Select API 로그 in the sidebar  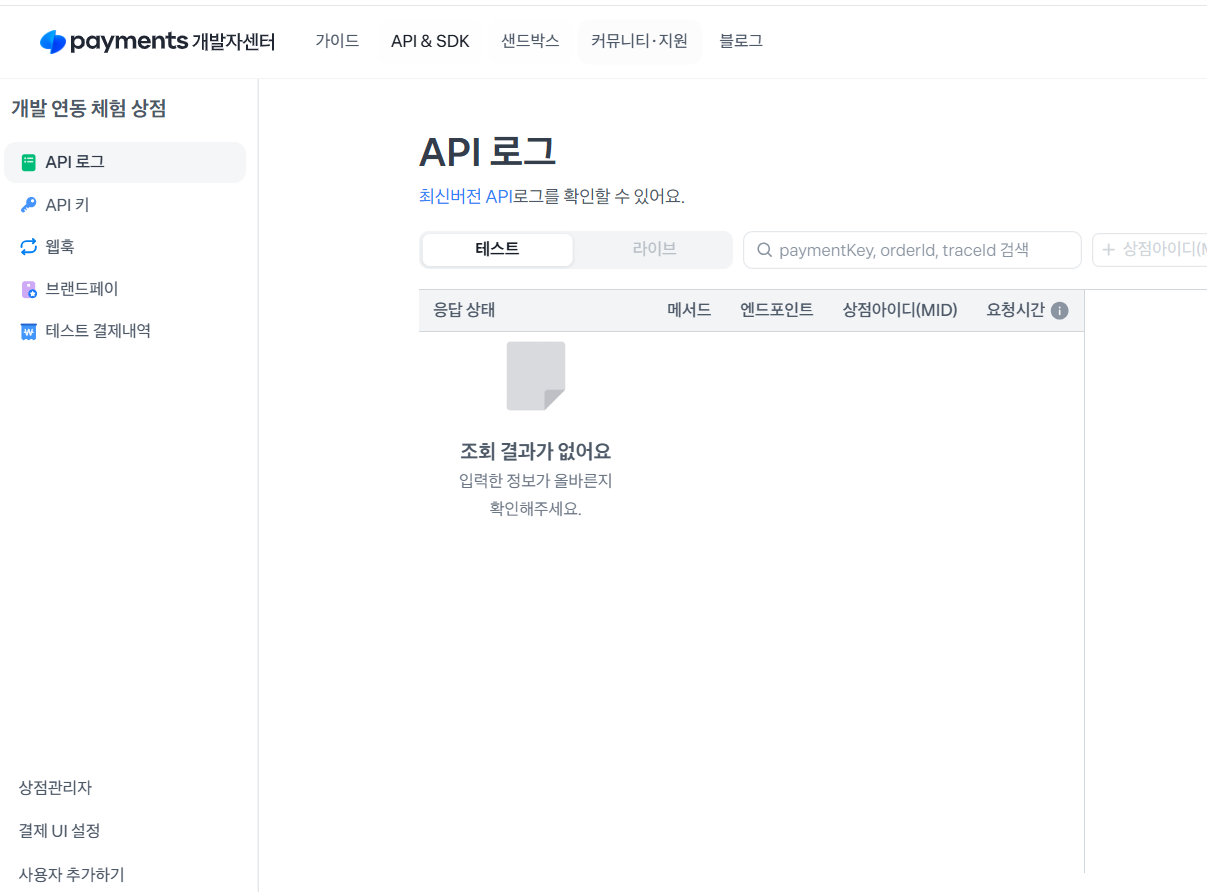(x=125, y=162)
